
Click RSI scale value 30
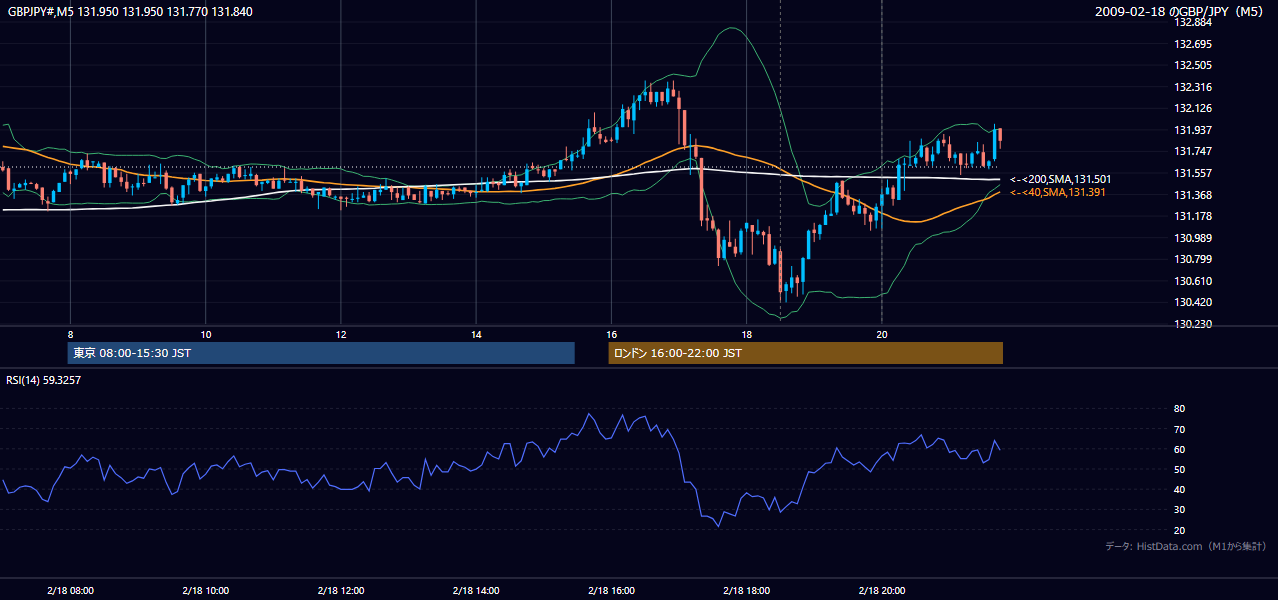[1179, 509]
